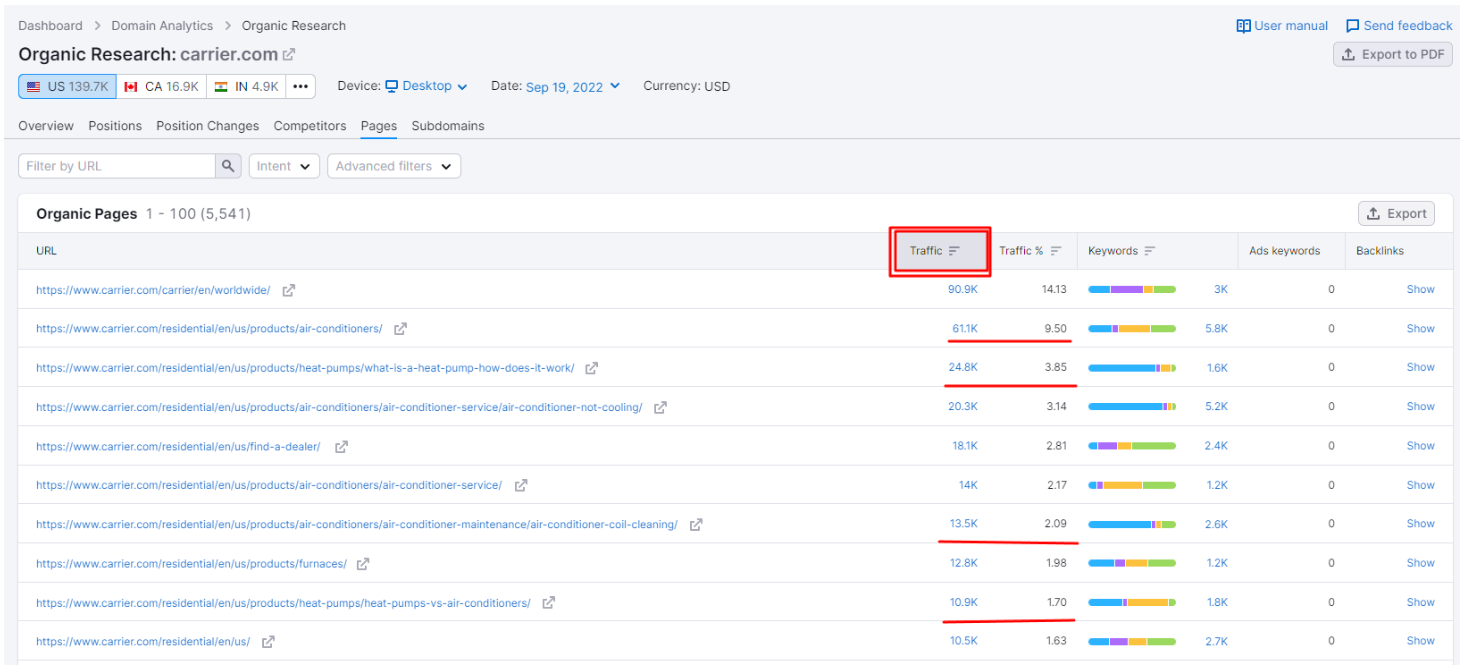1465x672 pixels.
Task: Show backlinks for the worldwide row
Action: click(x=1420, y=290)
